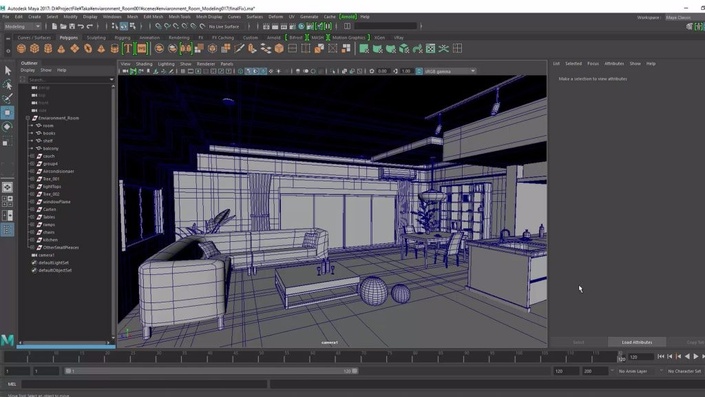Click the play forward button

[x=696, y=357]
